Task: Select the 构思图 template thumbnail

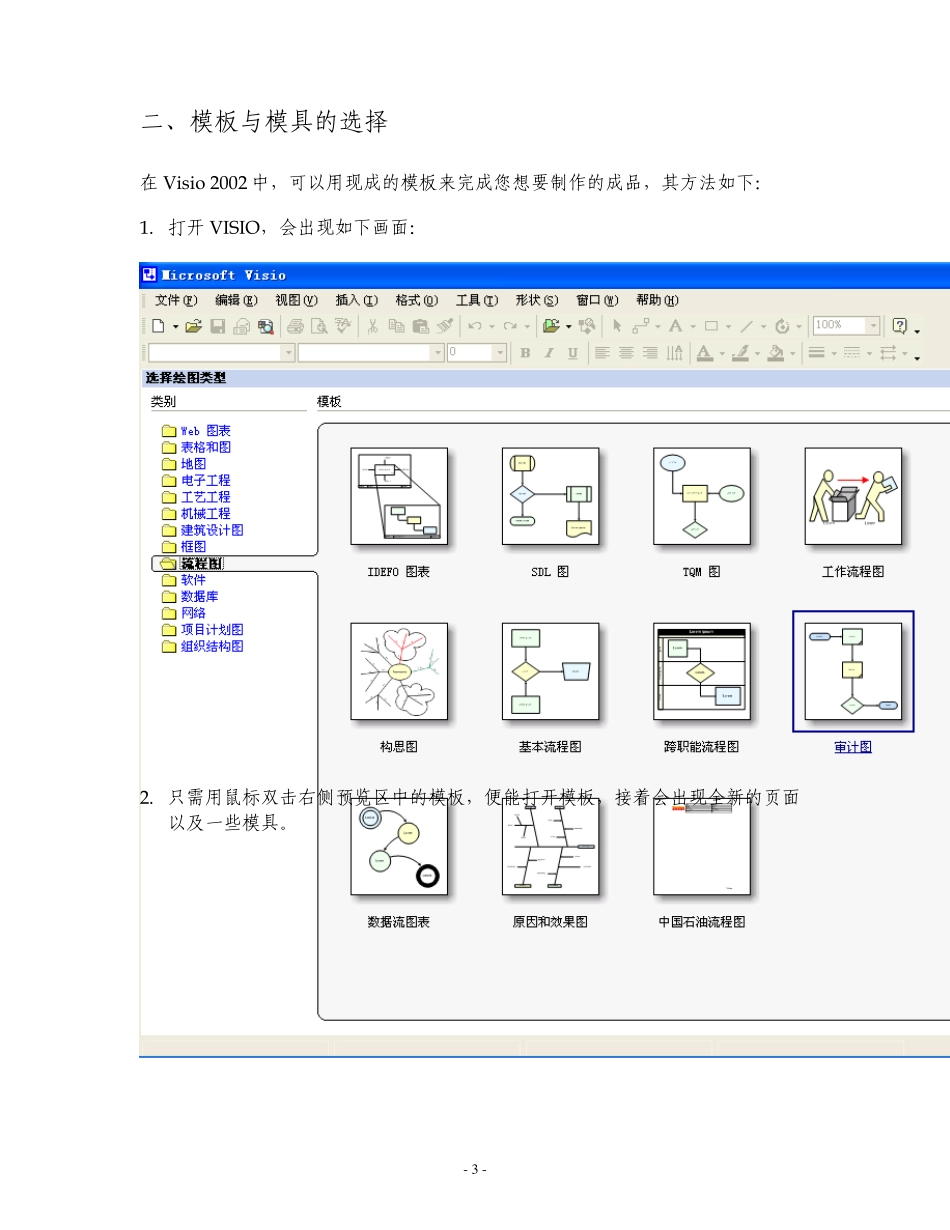Action: (399, 671)
